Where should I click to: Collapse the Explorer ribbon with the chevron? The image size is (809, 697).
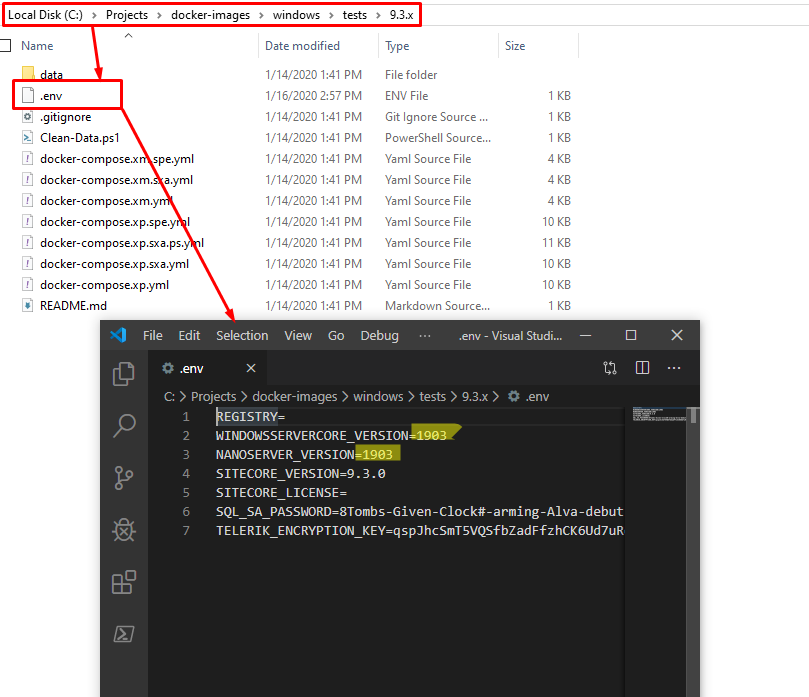(x=128, y=34)
